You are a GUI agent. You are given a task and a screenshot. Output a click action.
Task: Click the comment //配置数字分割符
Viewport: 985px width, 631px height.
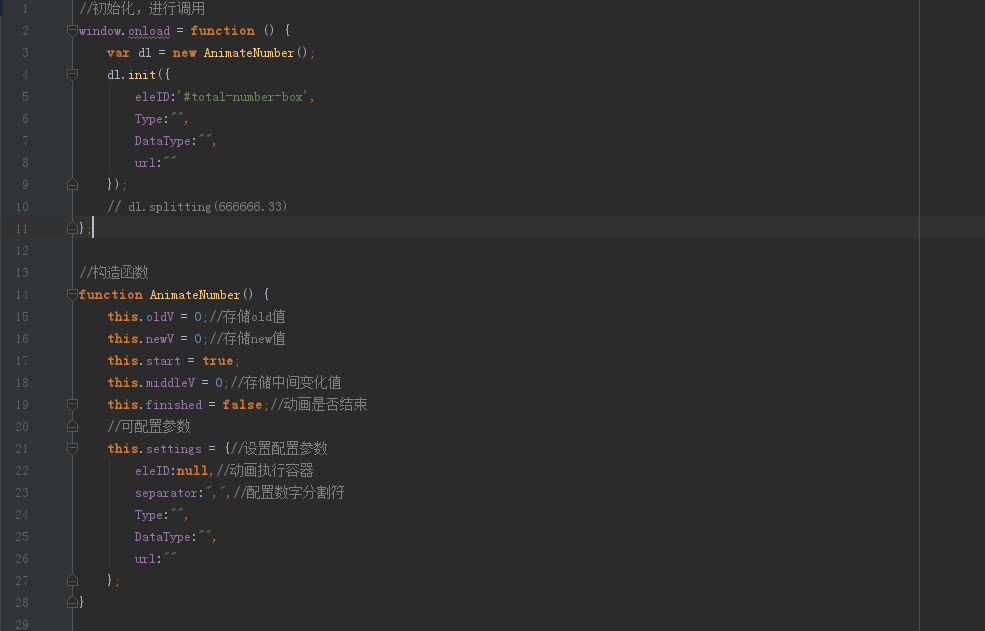tap(289, 492)
